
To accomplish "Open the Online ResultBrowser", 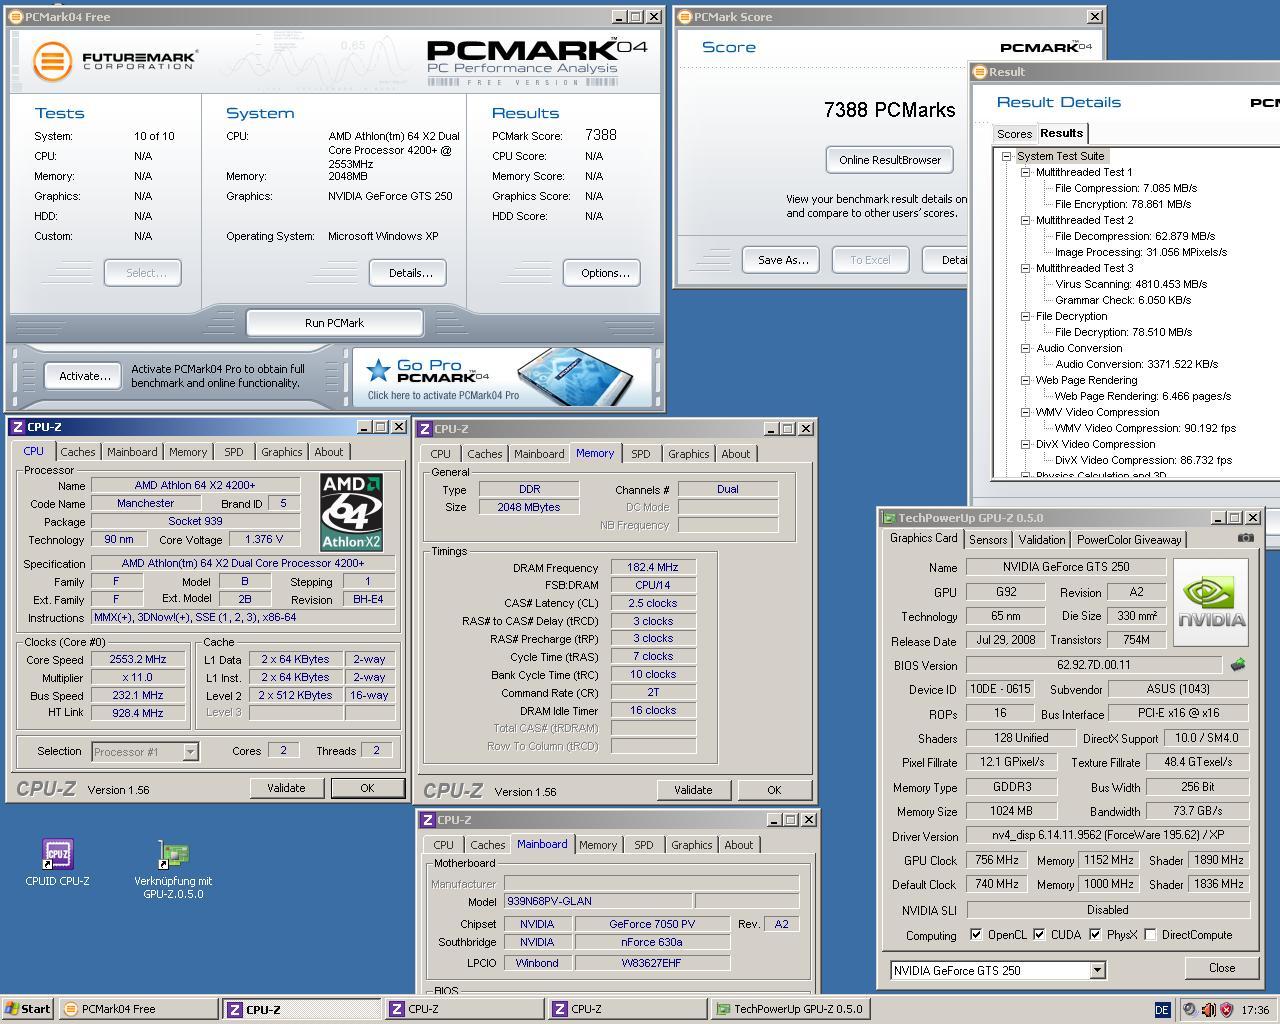I will click(890, 160).
